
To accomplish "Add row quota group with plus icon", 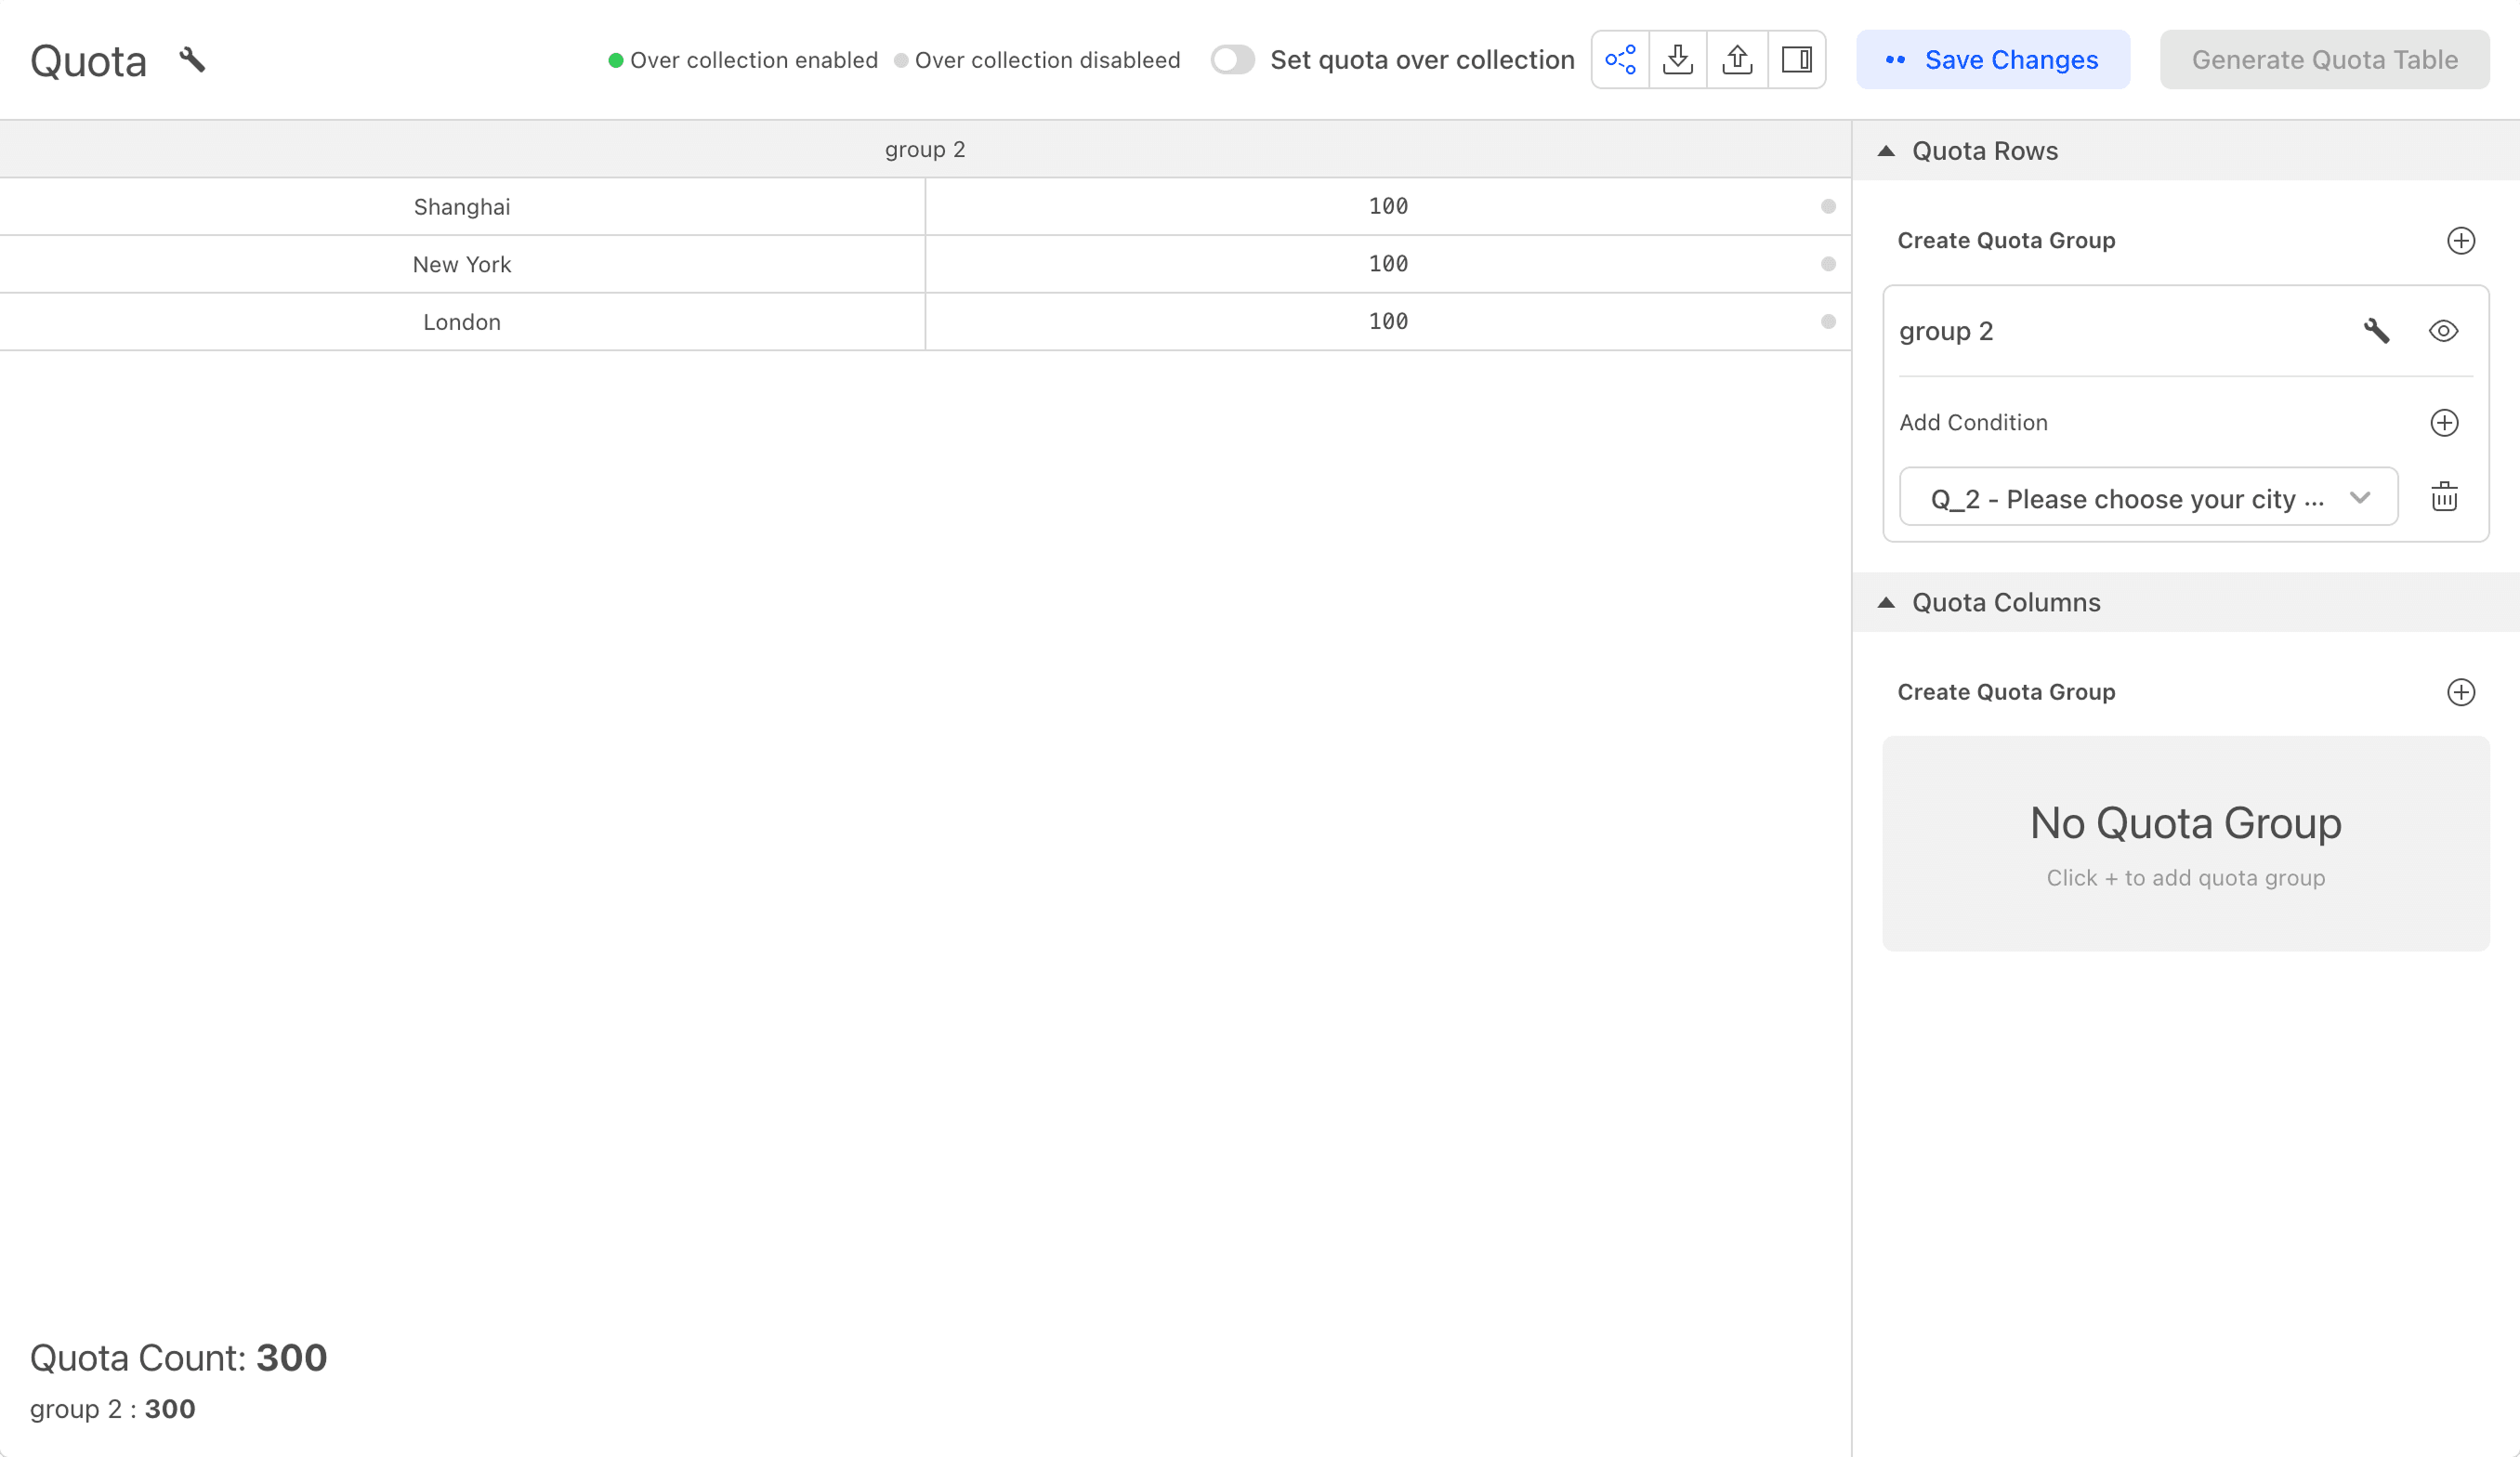I will [2460, 241].
